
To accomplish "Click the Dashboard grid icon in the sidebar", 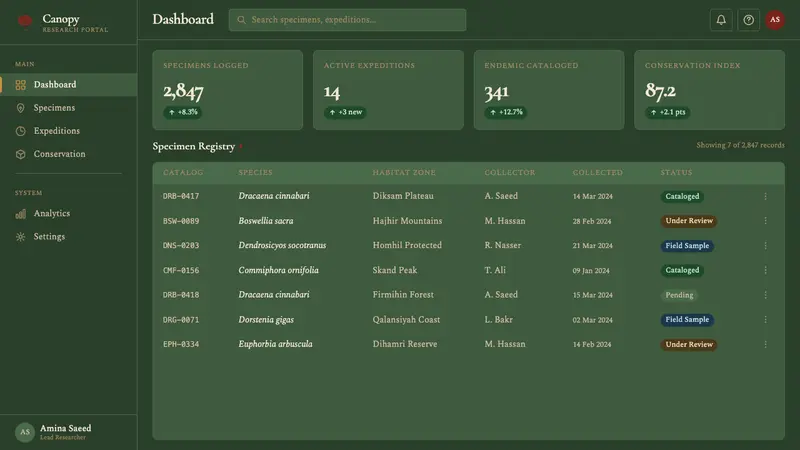I will 20,85.
